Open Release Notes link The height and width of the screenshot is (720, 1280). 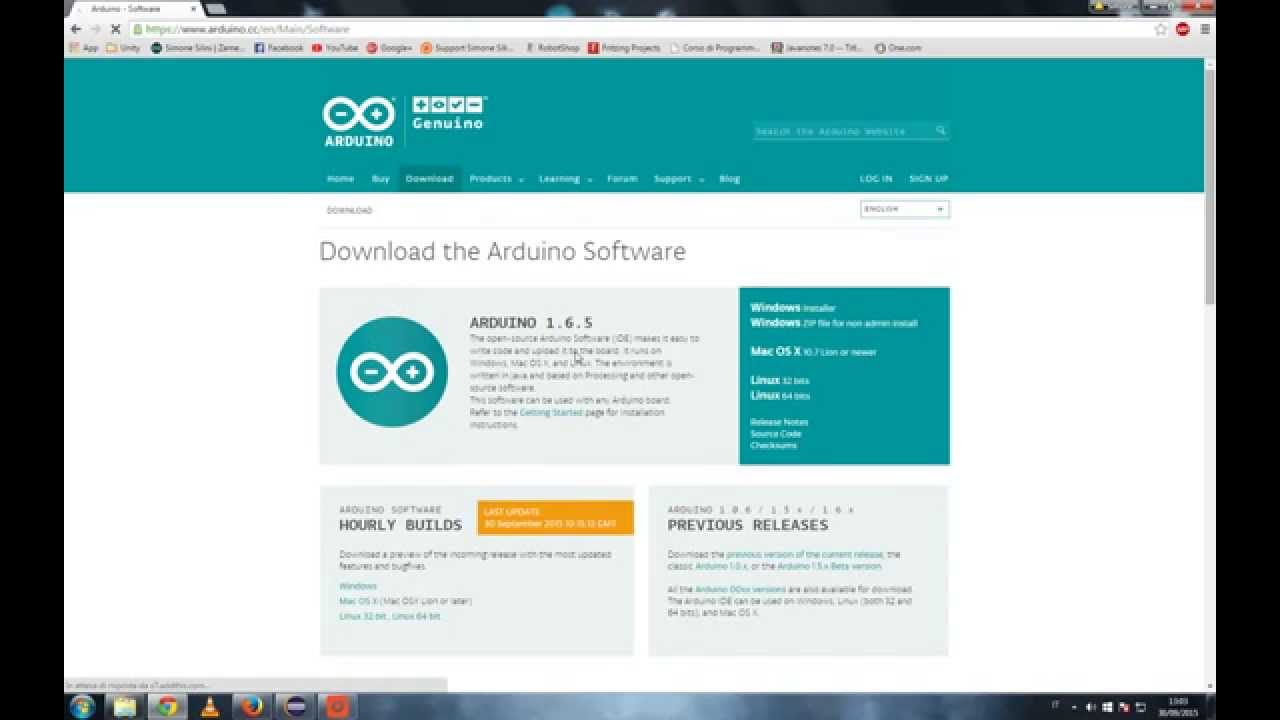tap(779, 422)
